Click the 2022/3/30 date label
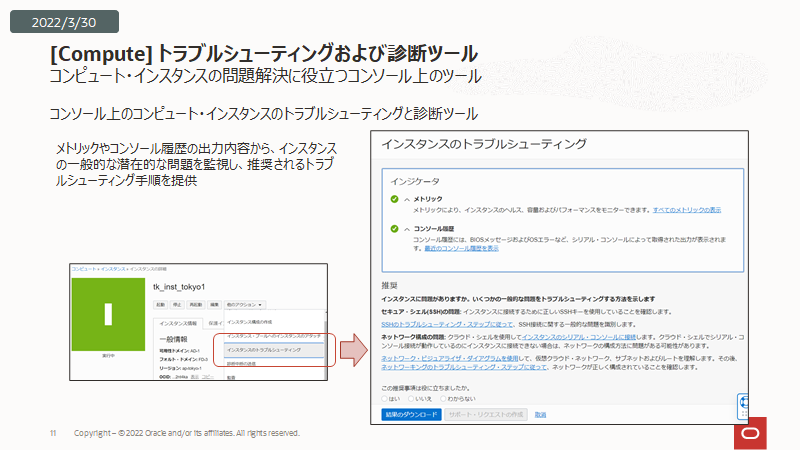 coord(64,22)
